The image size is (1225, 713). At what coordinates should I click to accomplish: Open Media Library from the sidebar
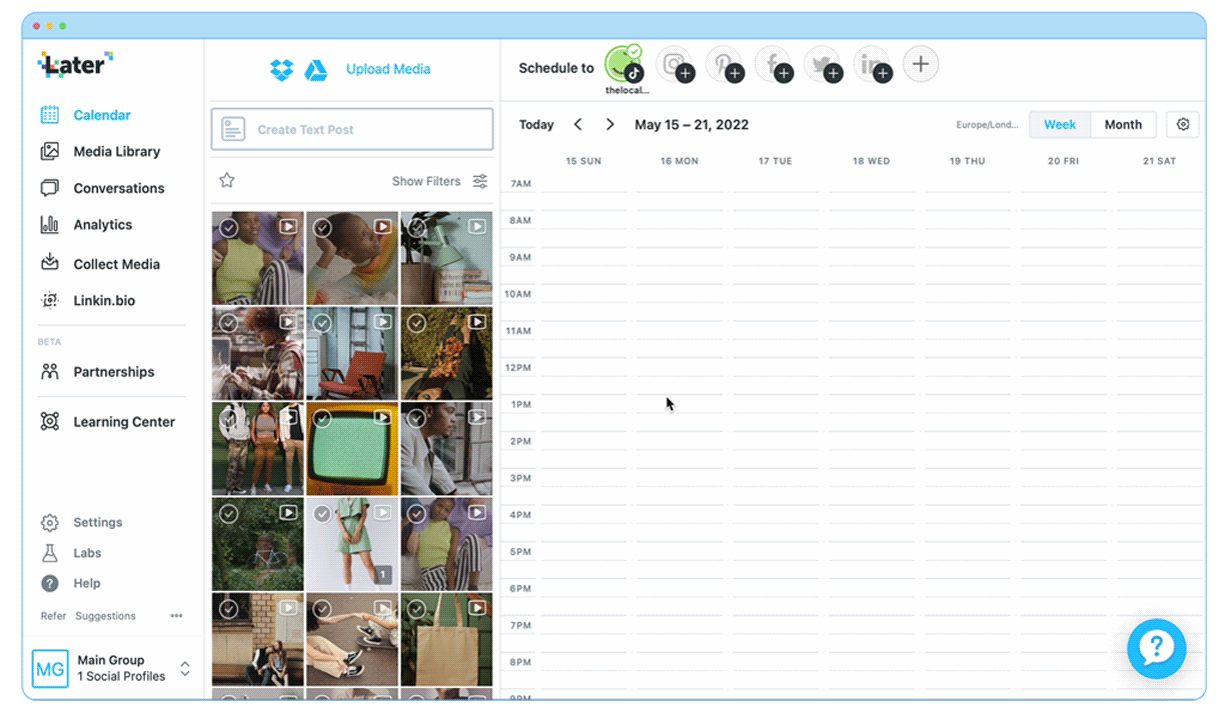click(100, 151)
